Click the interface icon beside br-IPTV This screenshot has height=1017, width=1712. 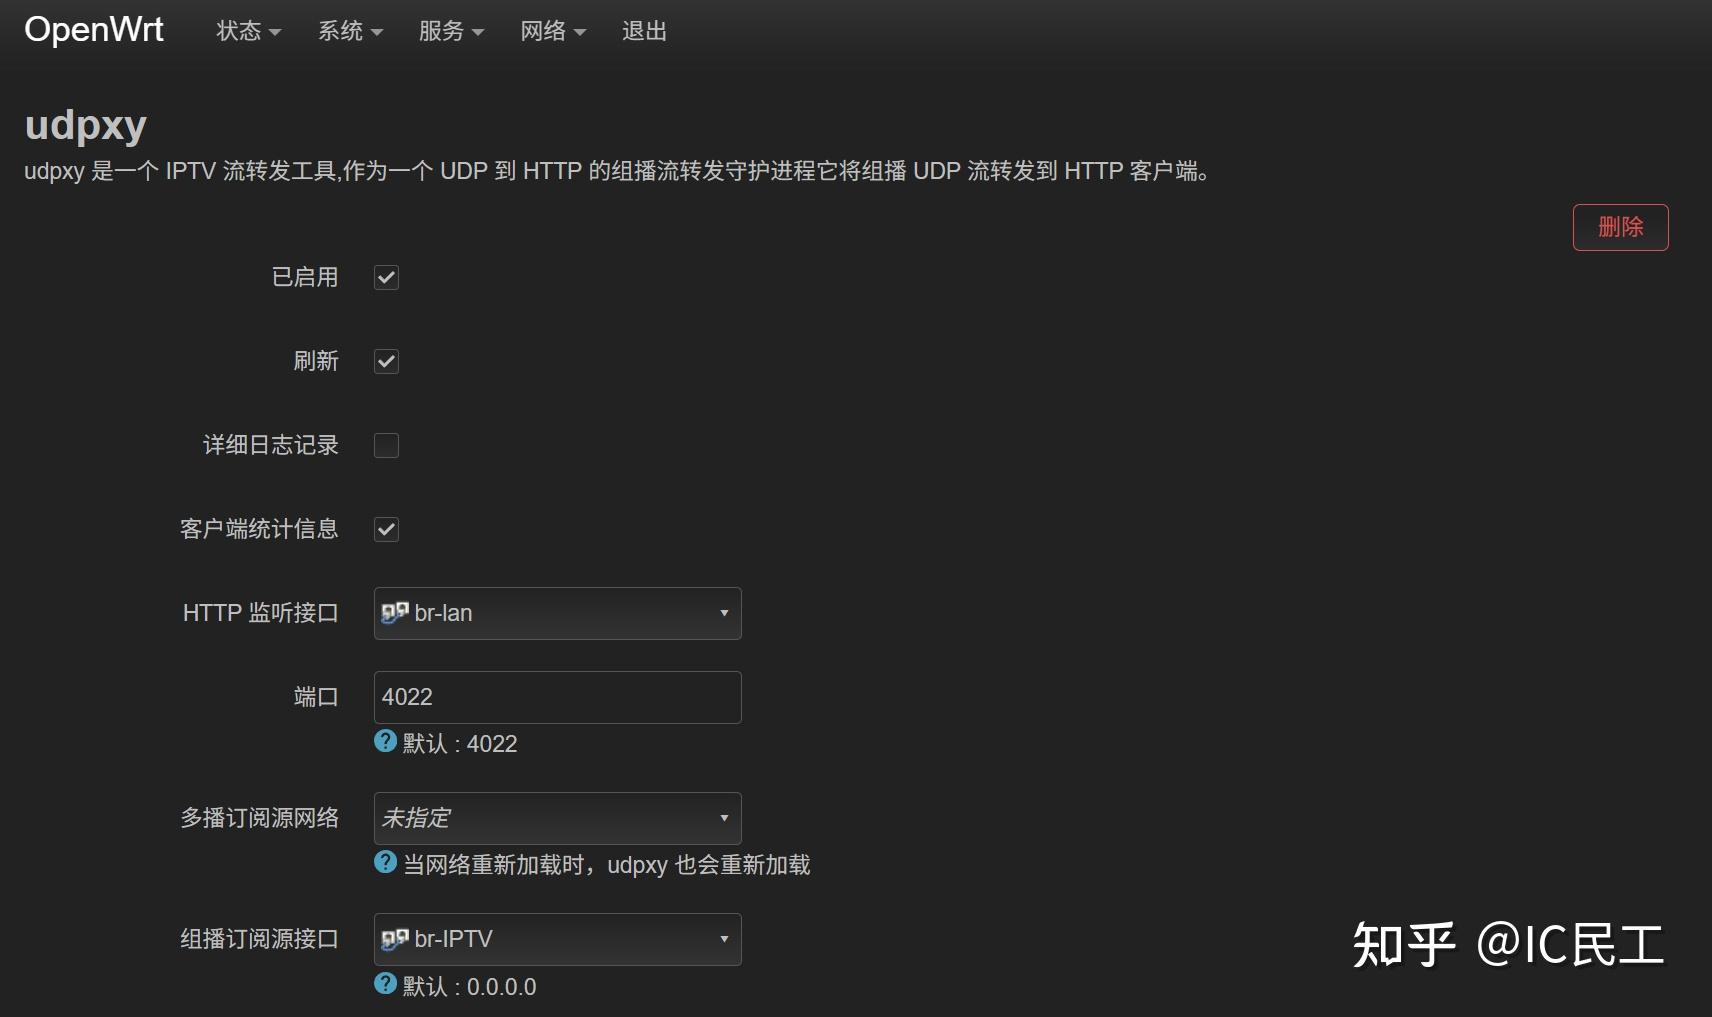click(x=396, y=938)
